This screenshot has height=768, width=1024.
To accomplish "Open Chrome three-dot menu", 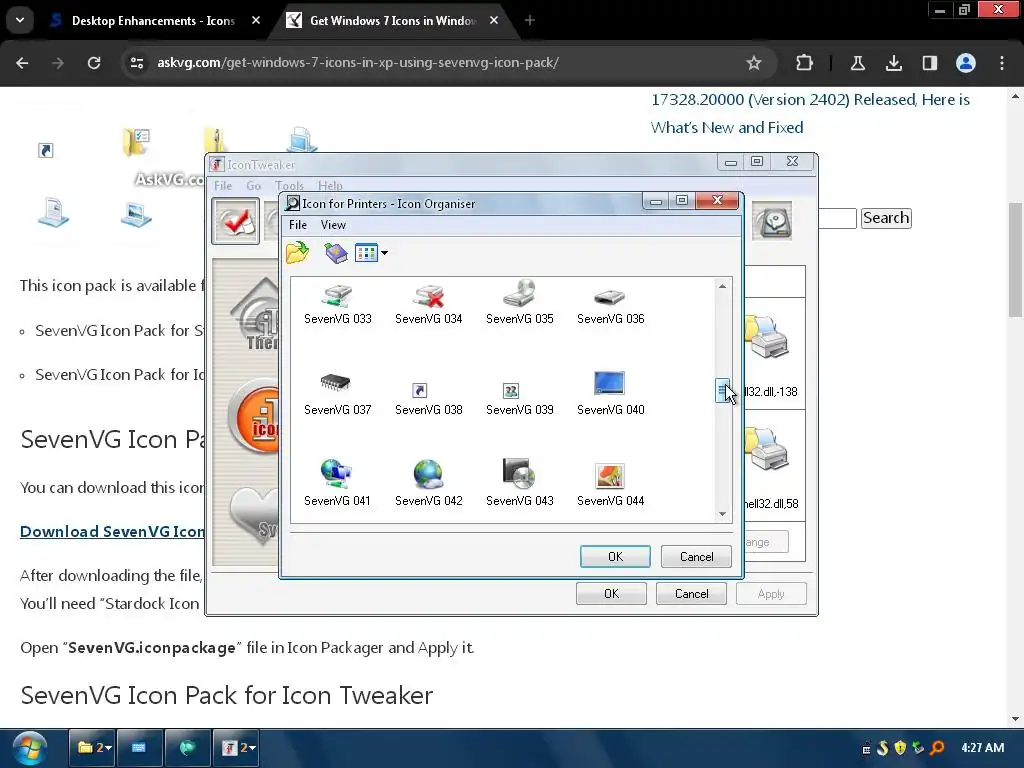I will tap(1002, 63).
